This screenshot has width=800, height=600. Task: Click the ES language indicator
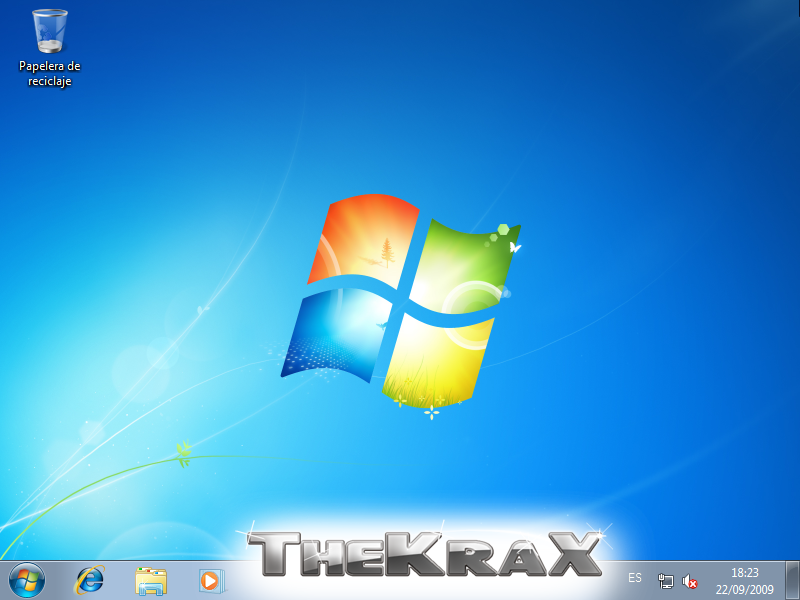point(635,578)
